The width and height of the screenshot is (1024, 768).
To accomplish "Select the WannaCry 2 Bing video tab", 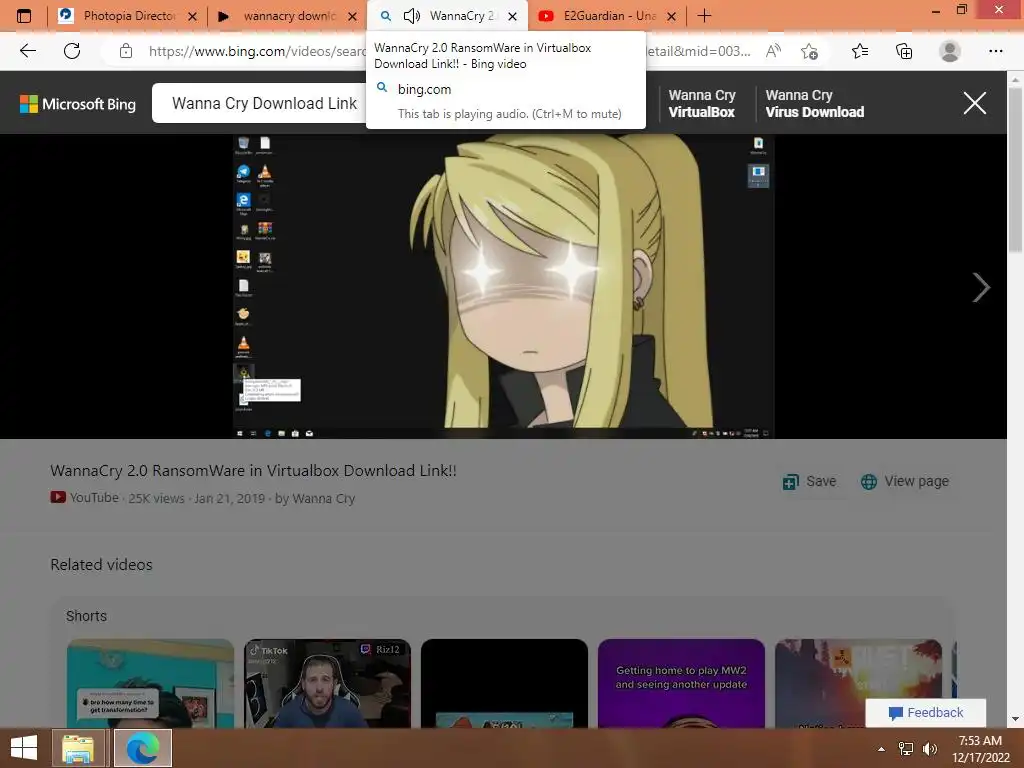I will click(x=447, y=16).
